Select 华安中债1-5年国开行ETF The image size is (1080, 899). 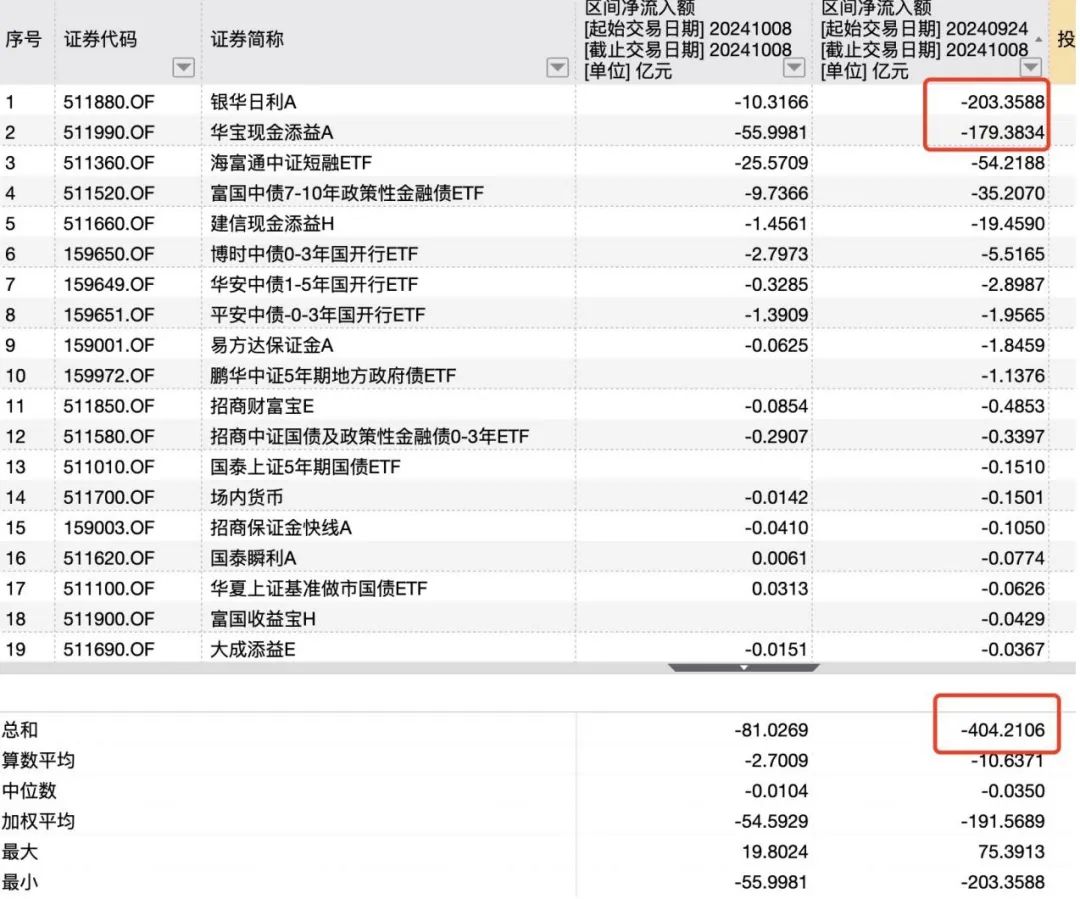[x=525, y=284]
